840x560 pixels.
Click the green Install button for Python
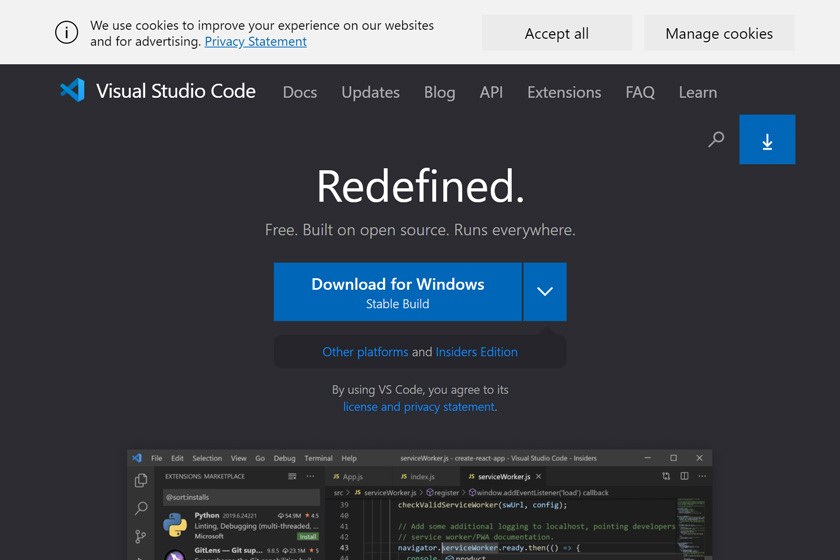(308, 536)
